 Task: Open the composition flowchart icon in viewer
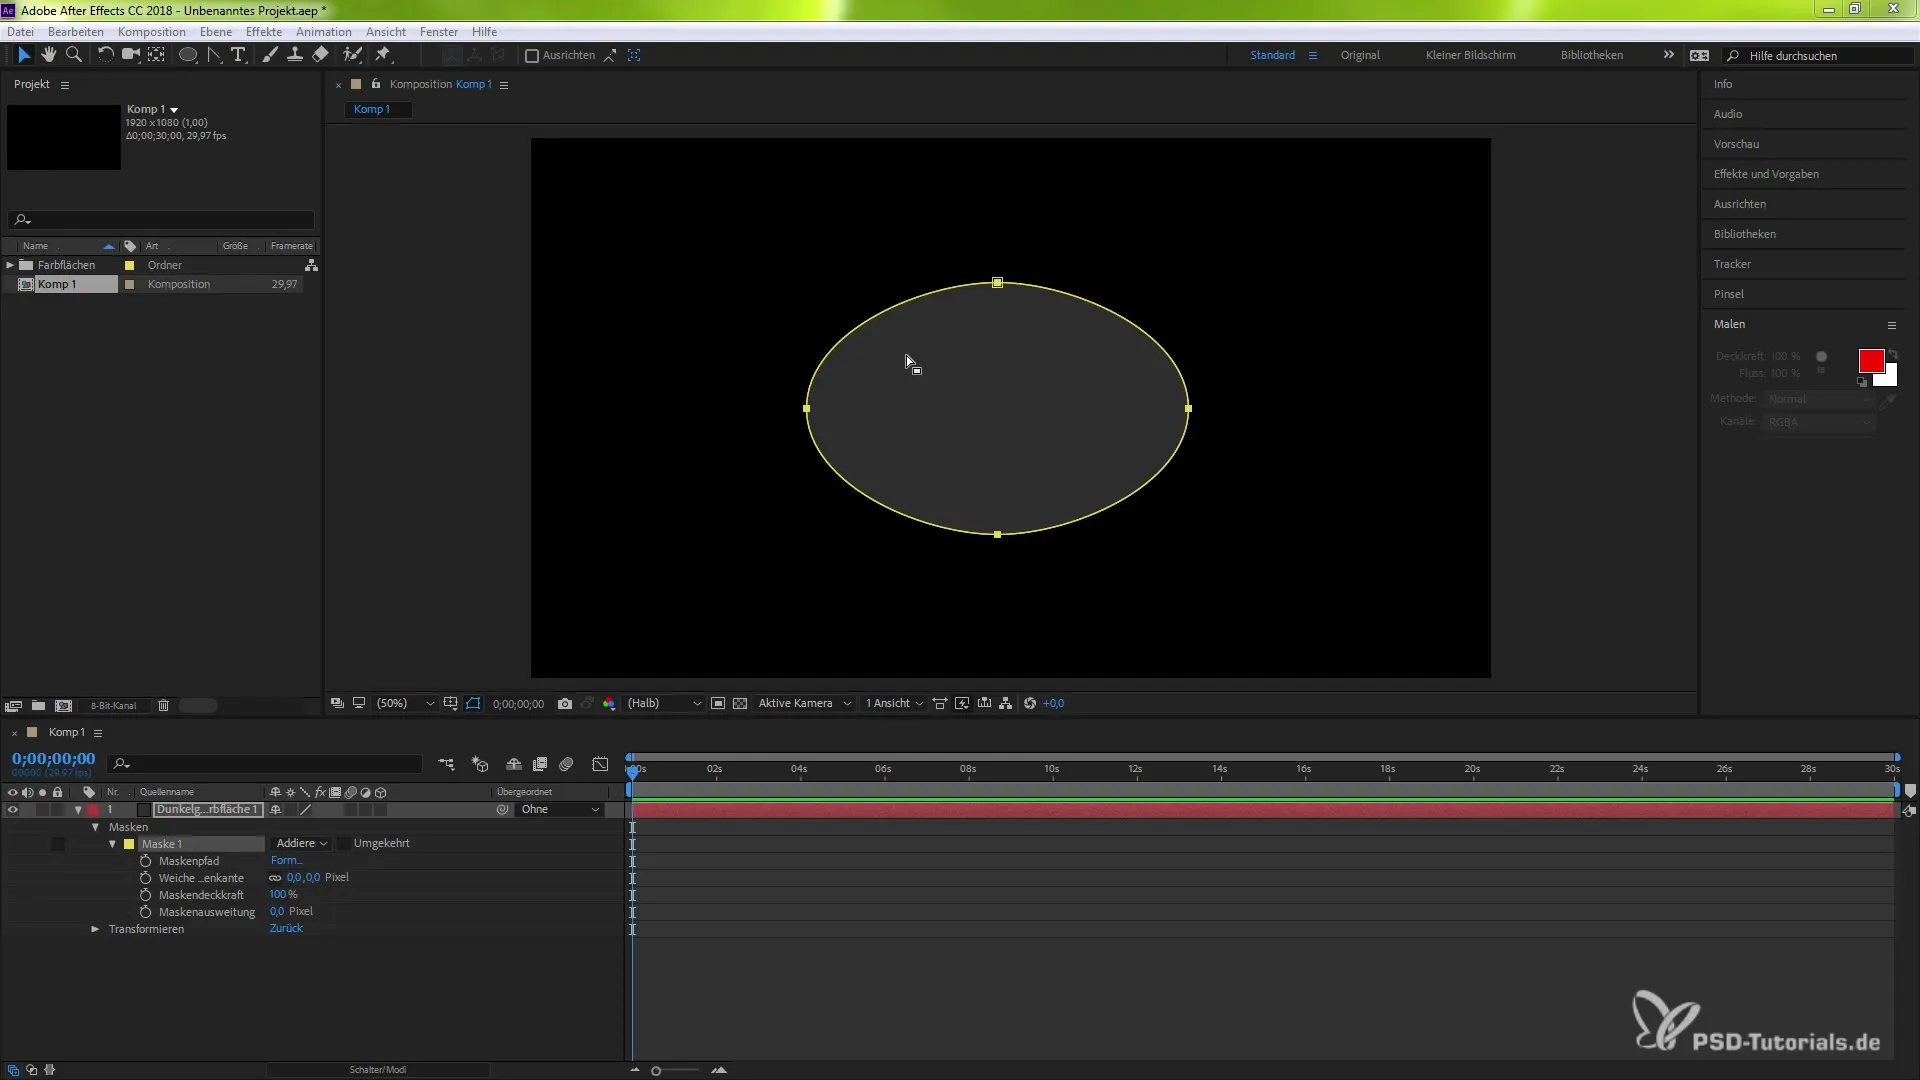point(1005,704)
